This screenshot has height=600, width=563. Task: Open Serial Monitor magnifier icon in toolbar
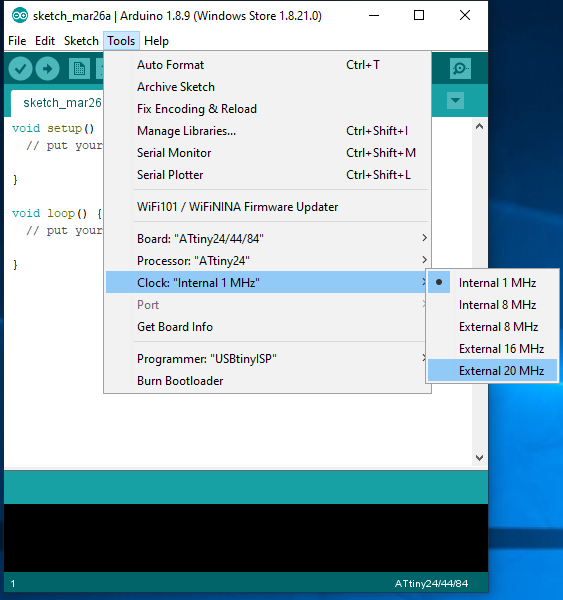[x=460, y=68]
